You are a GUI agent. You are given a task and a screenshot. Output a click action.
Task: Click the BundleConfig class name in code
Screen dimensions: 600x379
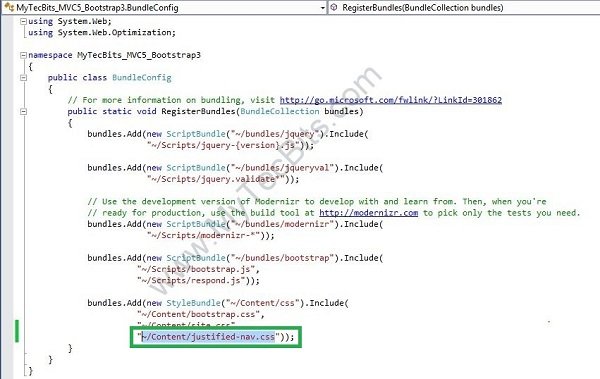click(x=142, y=78)
